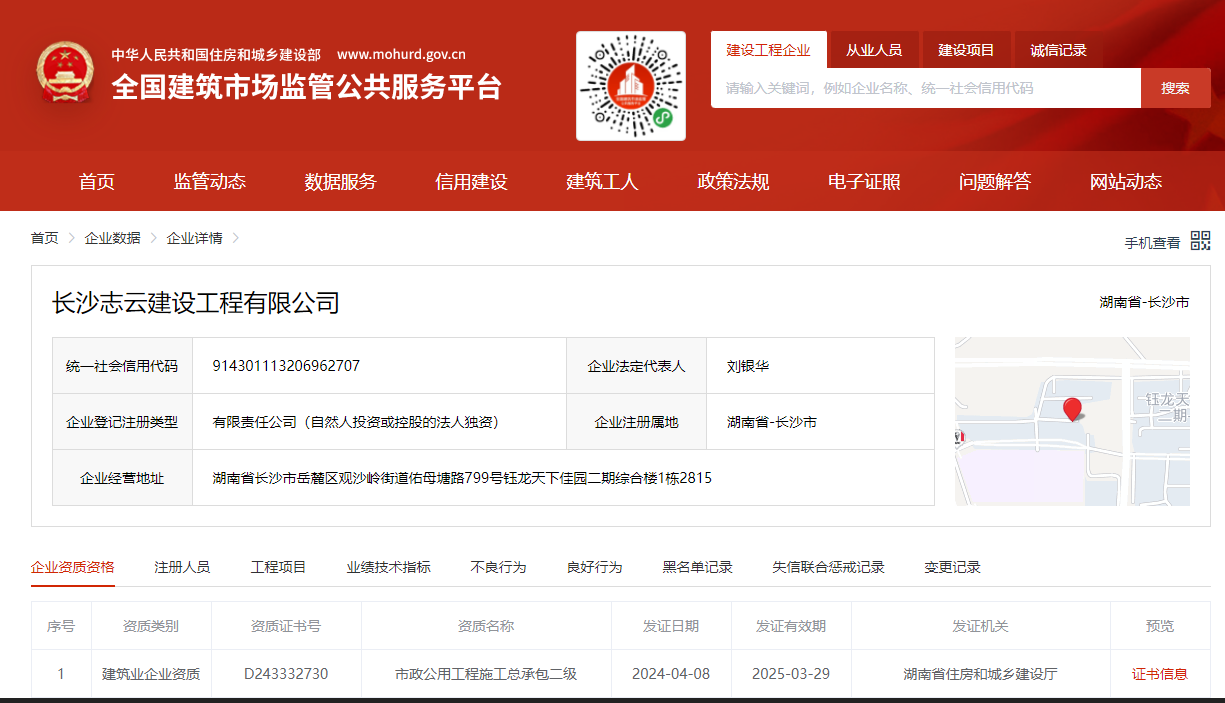The height and width of the screenshot is (703, 1225).
Task: Open the 数据服务 navigation item
Action: point(341,182)
